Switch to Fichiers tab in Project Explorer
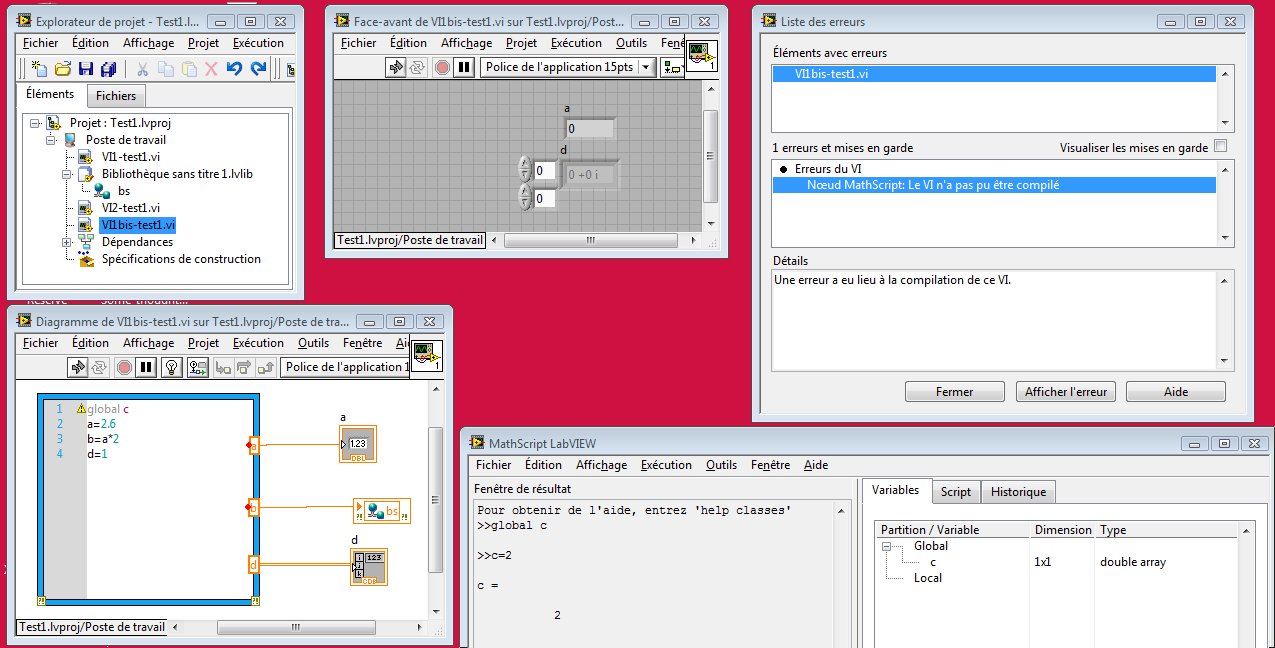 pos(117,96)
